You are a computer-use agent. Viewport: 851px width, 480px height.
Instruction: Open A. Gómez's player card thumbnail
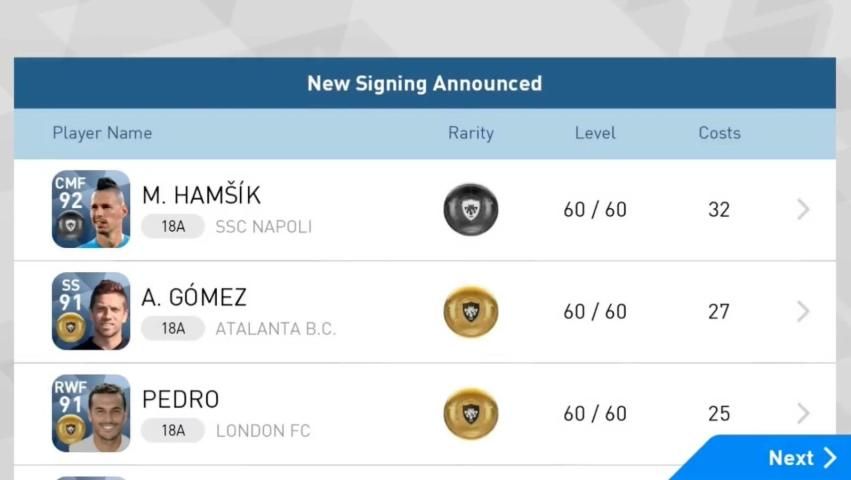point(91,311)
